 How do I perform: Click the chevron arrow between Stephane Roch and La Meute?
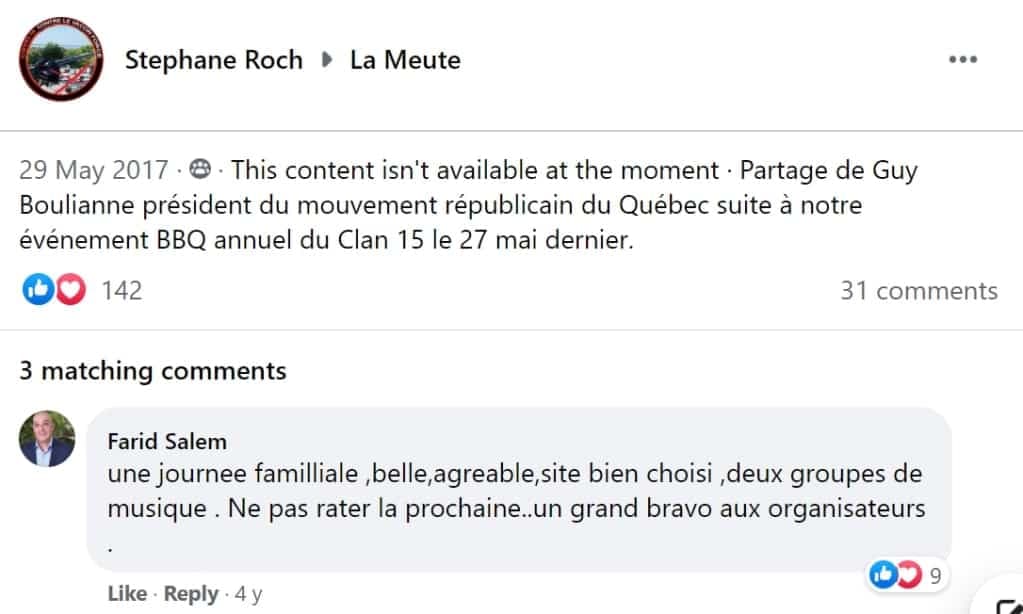point(327,60)
